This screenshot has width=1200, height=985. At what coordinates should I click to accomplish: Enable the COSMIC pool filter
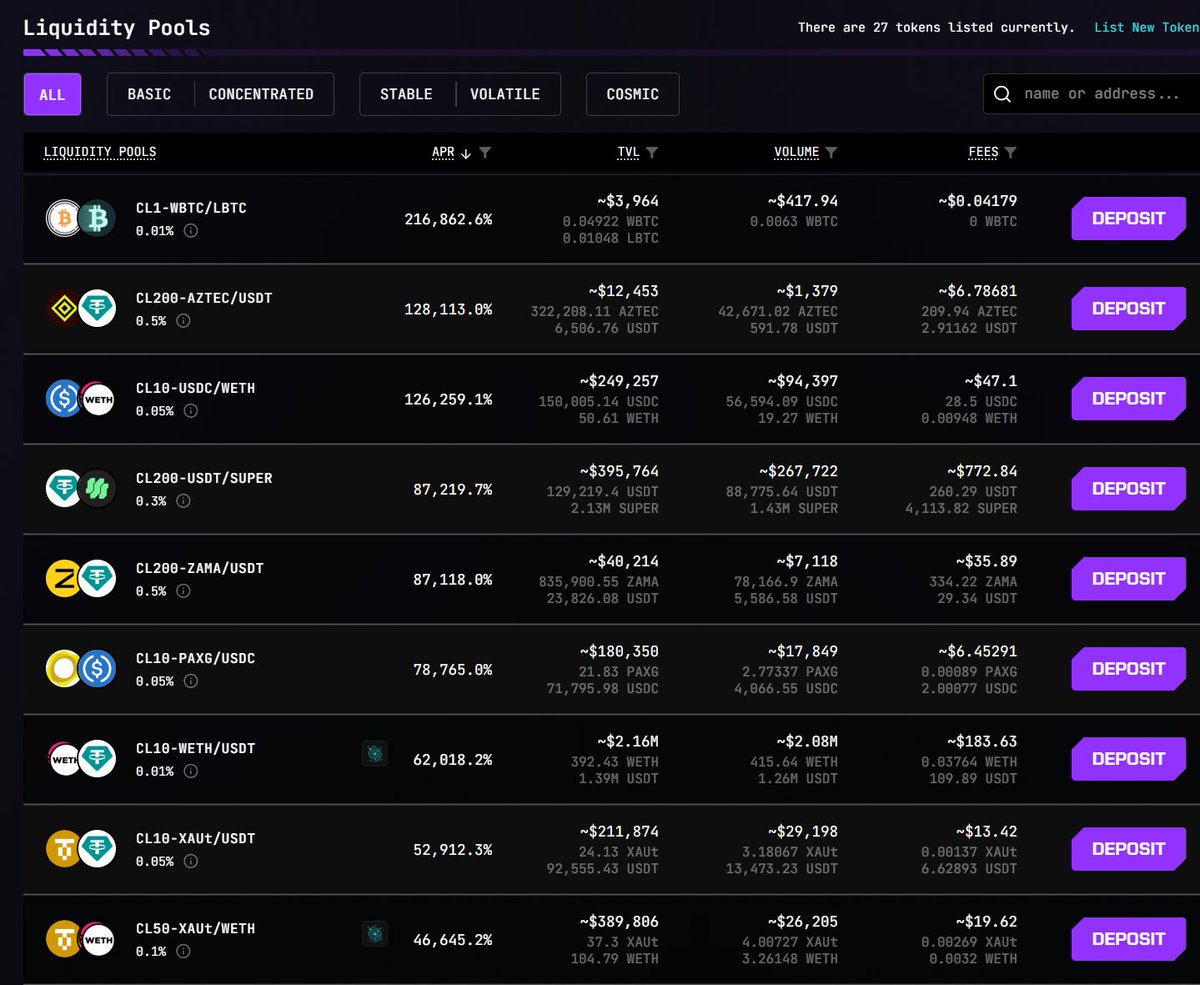pos(632,94)
